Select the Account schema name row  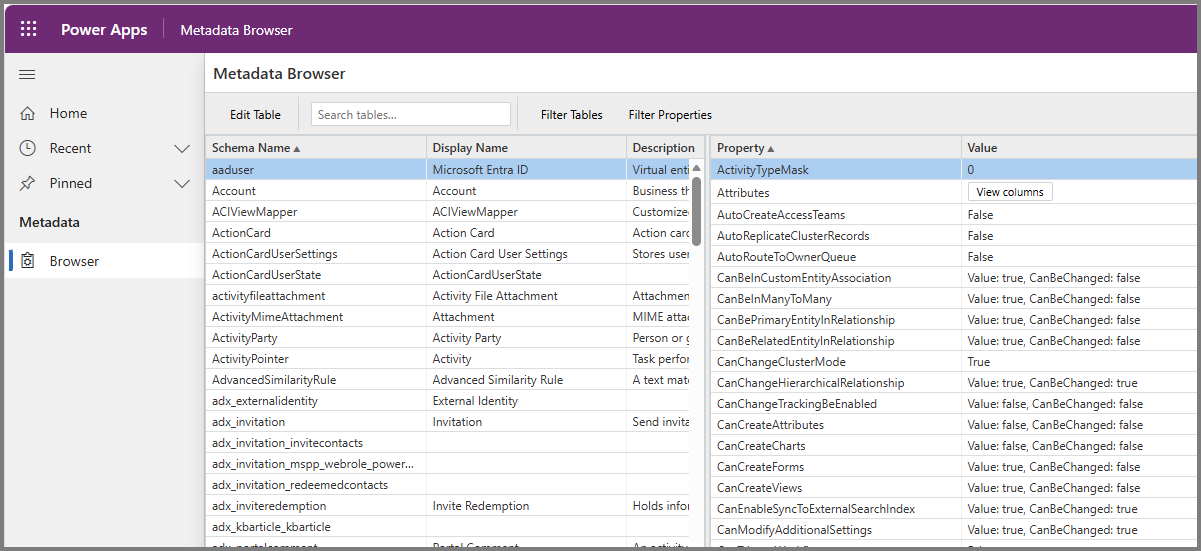[447, 191]
